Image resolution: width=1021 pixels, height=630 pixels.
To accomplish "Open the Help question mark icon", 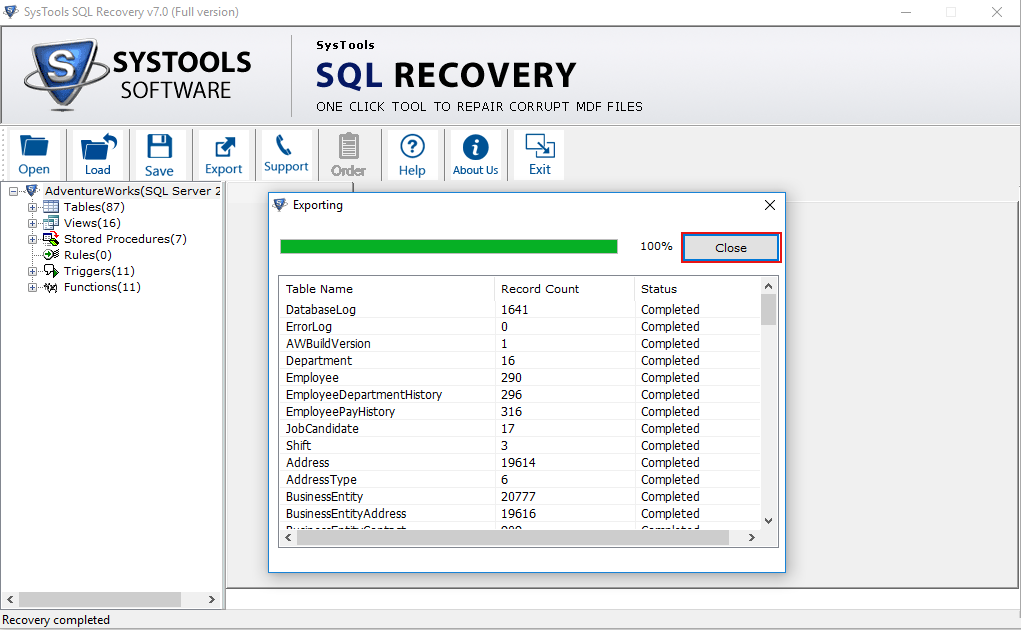I will pyautogui.click(x=412, y=154).
